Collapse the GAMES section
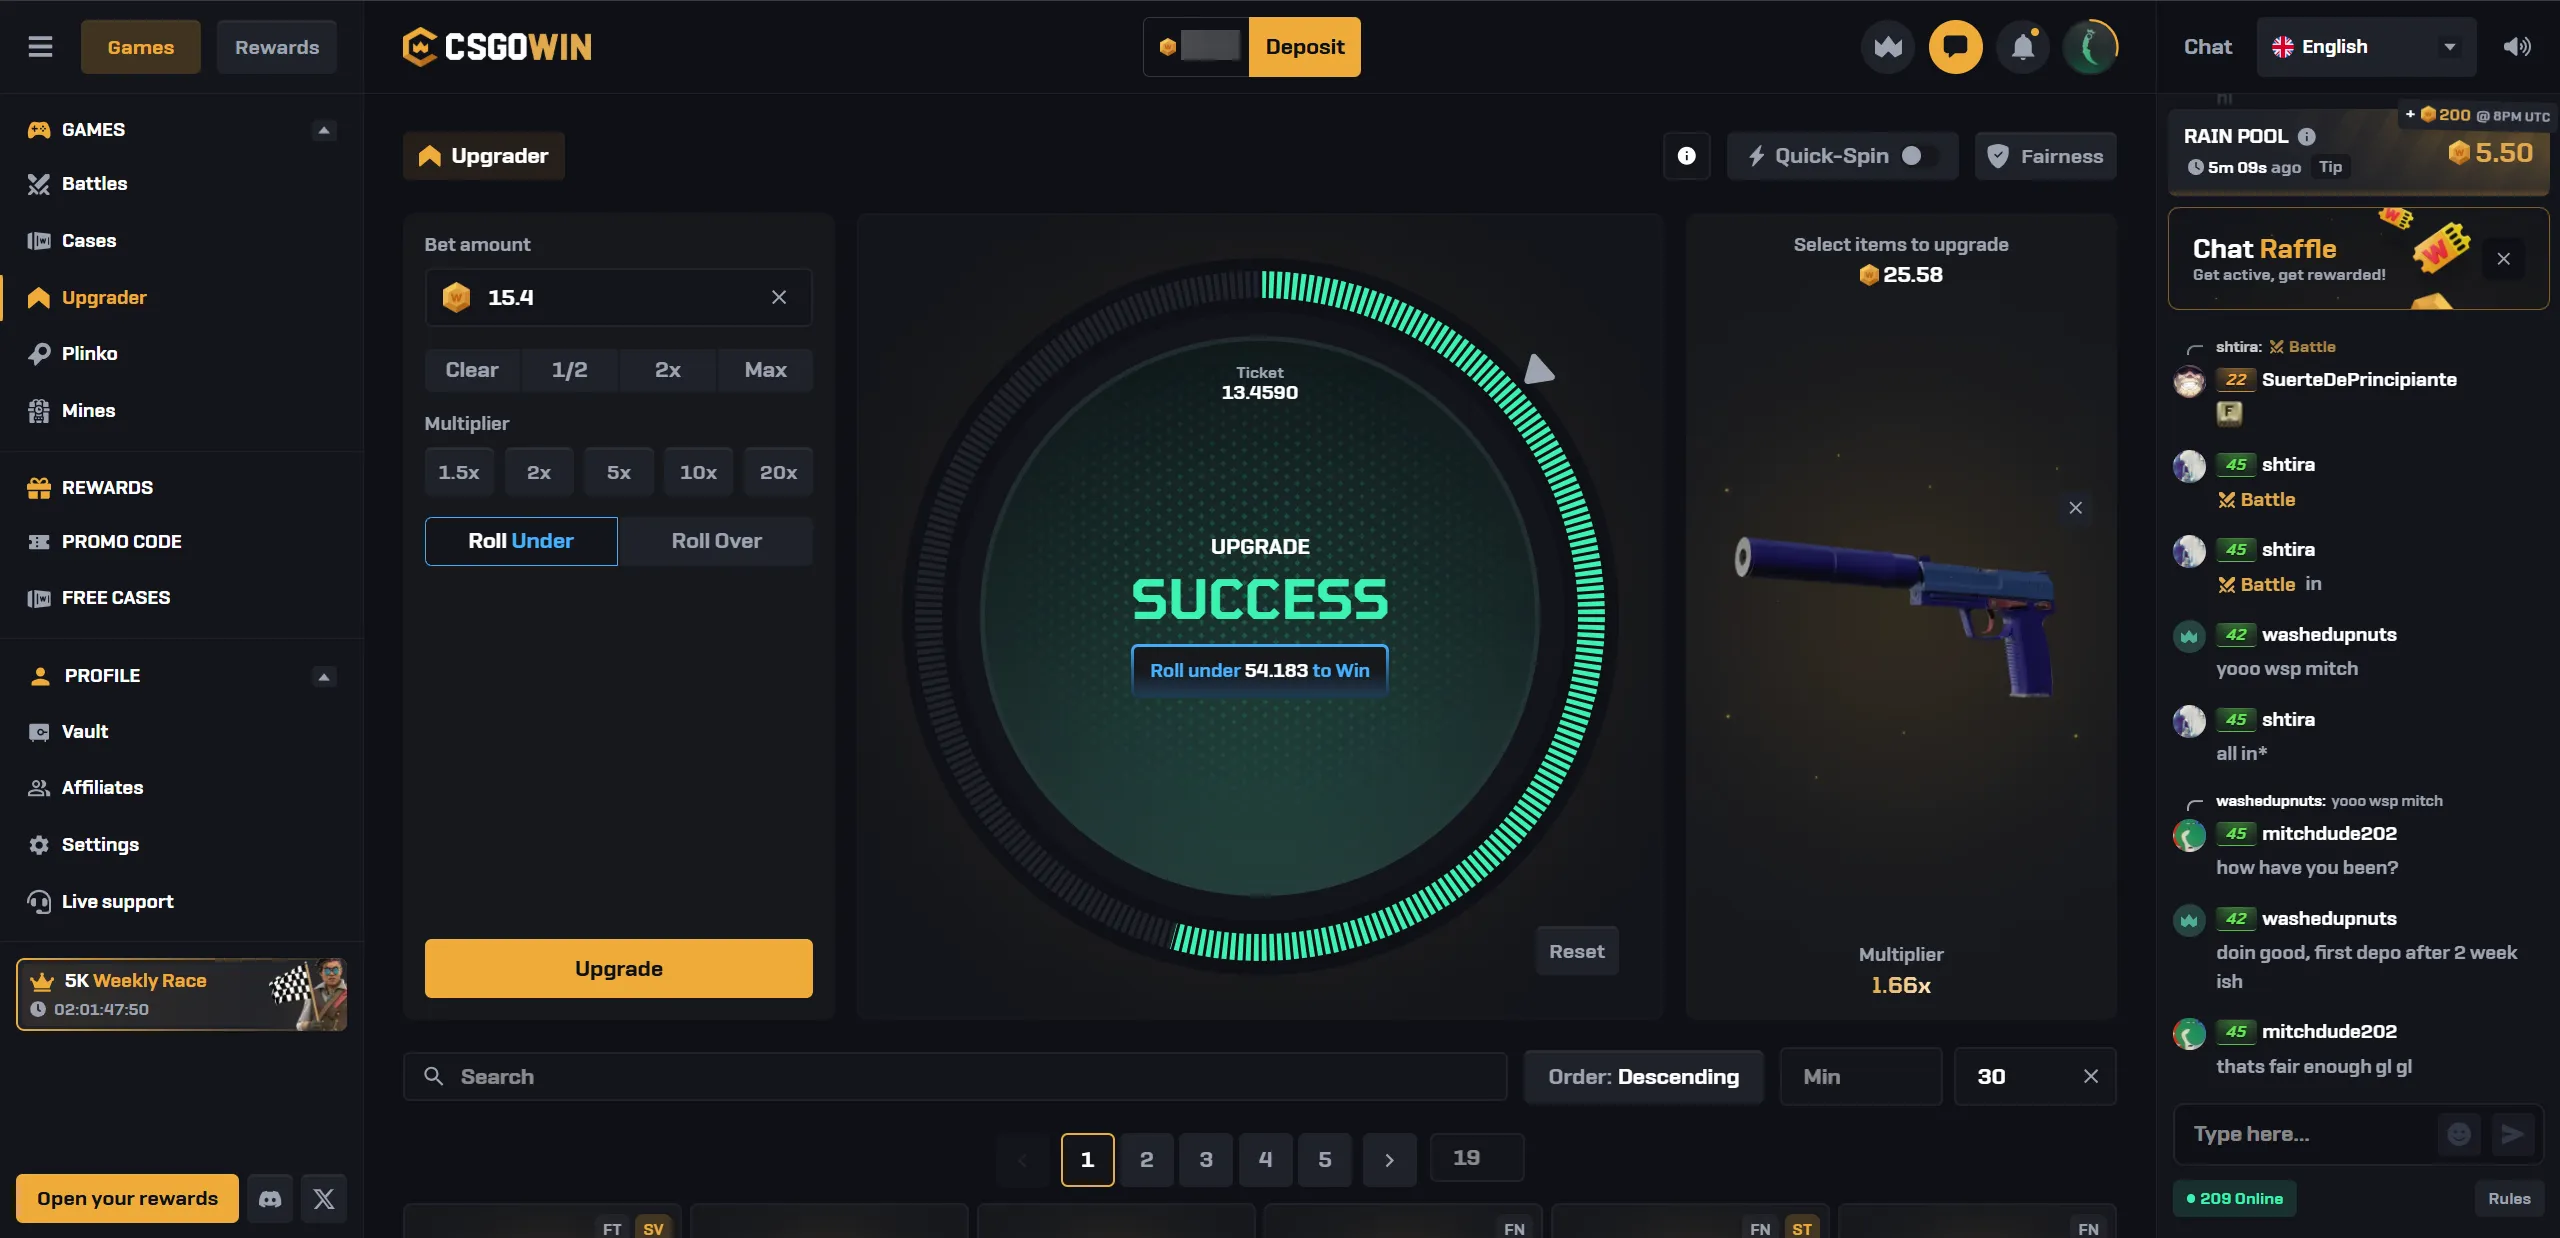2560x1238 pixels. pos(323,130)
